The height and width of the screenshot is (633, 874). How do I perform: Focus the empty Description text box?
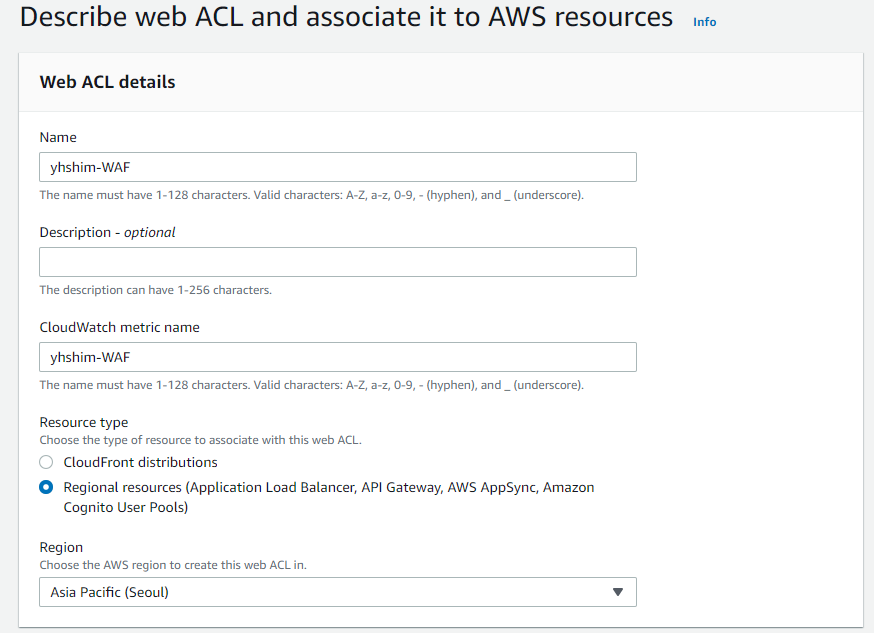(337, 262)
